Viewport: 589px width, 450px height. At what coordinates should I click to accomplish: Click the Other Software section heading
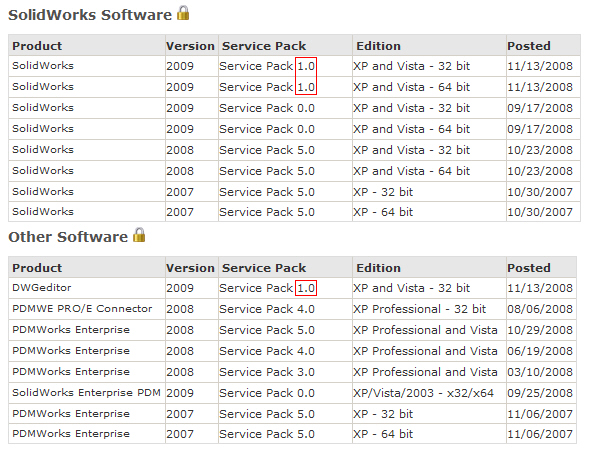coord(68,237)
